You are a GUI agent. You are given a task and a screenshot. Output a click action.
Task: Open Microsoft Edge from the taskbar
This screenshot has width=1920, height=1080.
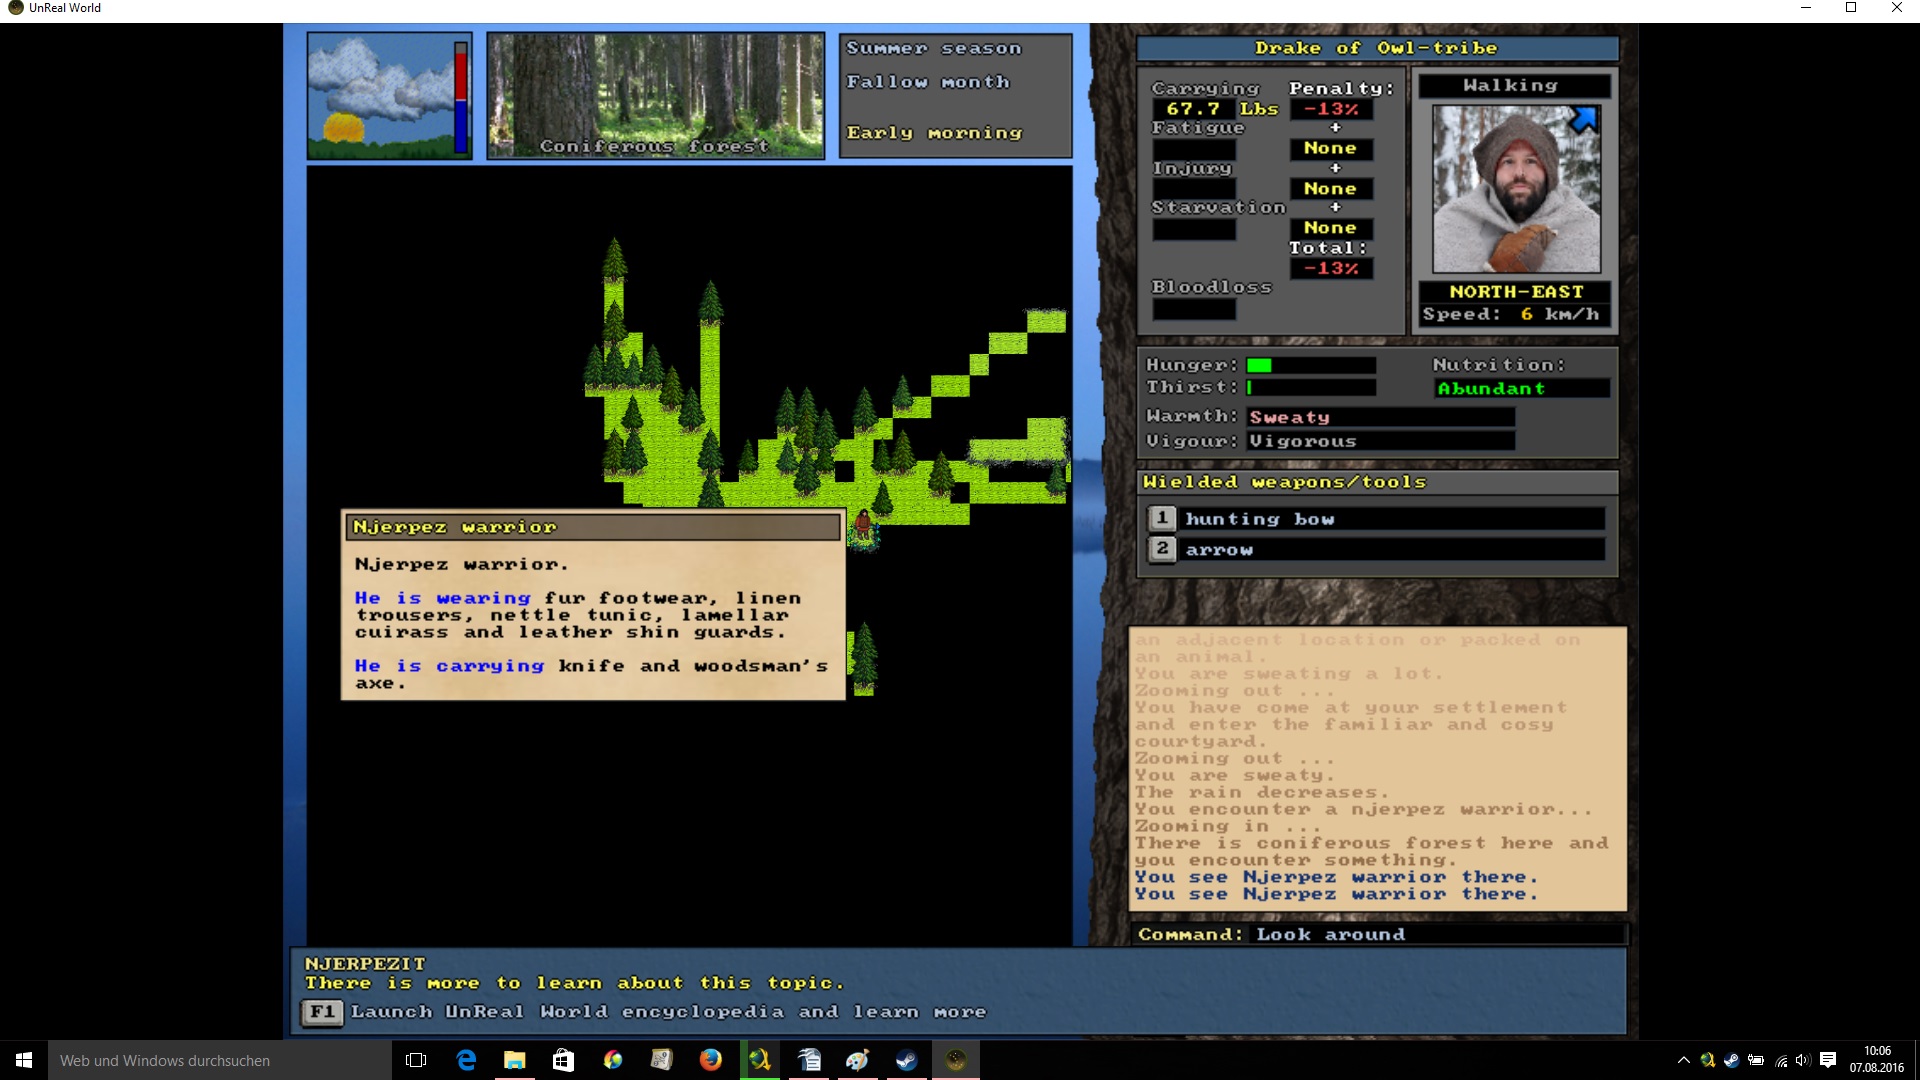tap(466, 1060)
